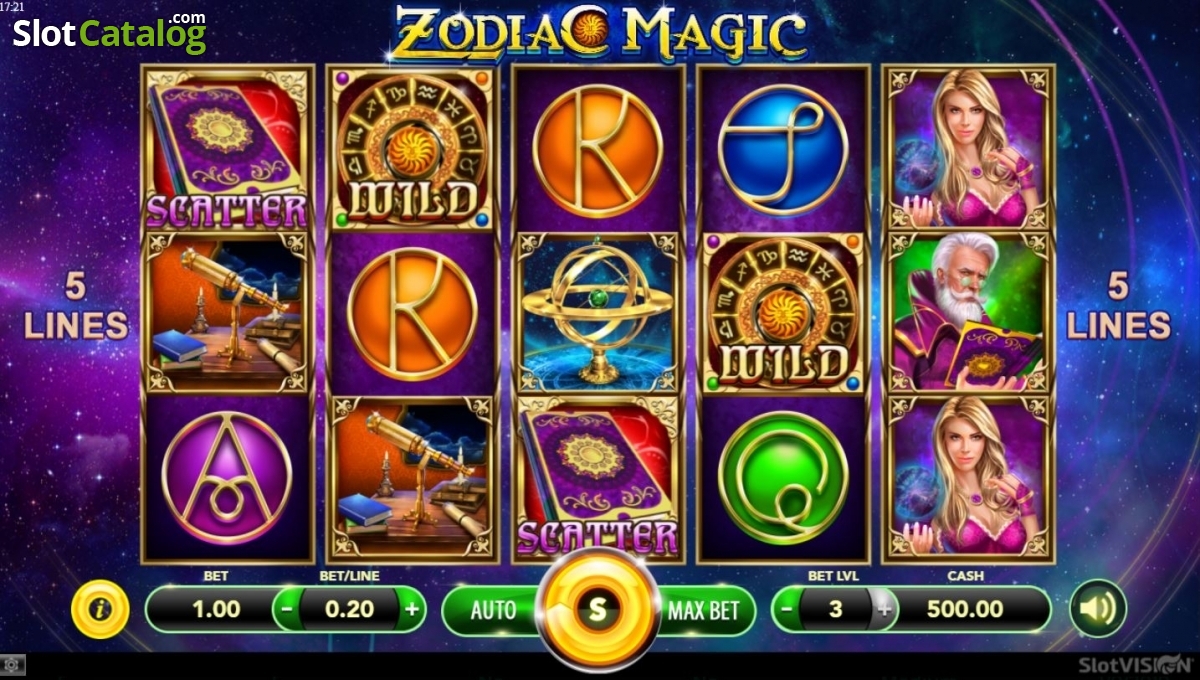Click the settings gear in bottom-left corner
1200x680 pixels.
point(10,663)
